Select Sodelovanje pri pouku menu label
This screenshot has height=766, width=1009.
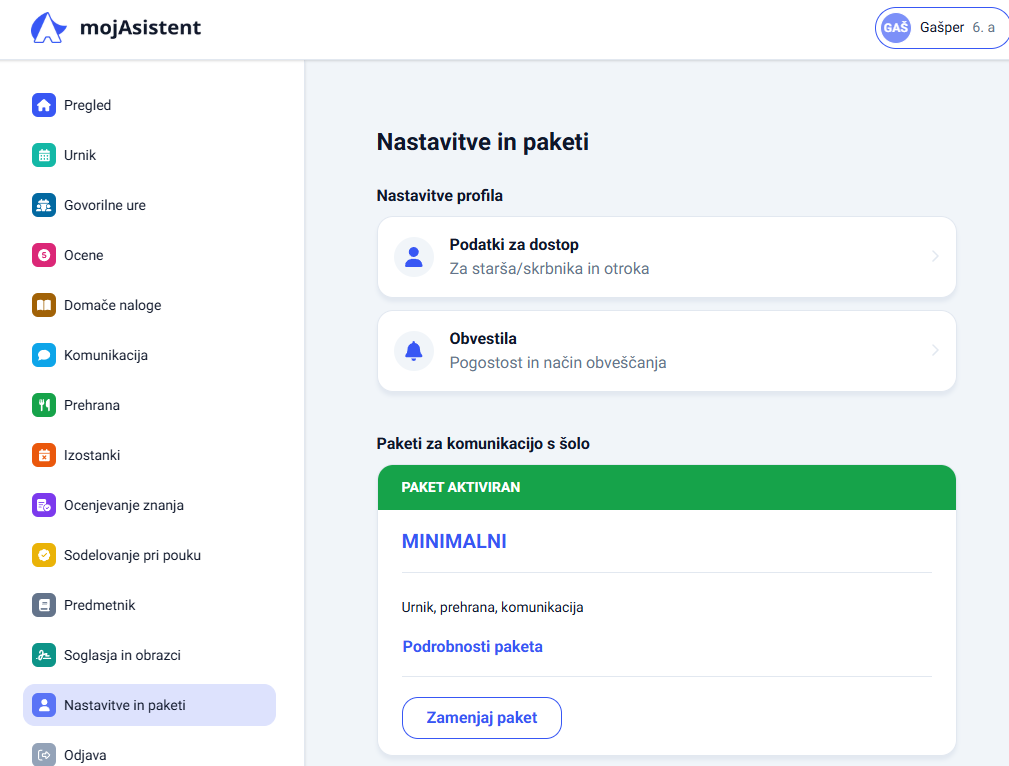(133, 556)
